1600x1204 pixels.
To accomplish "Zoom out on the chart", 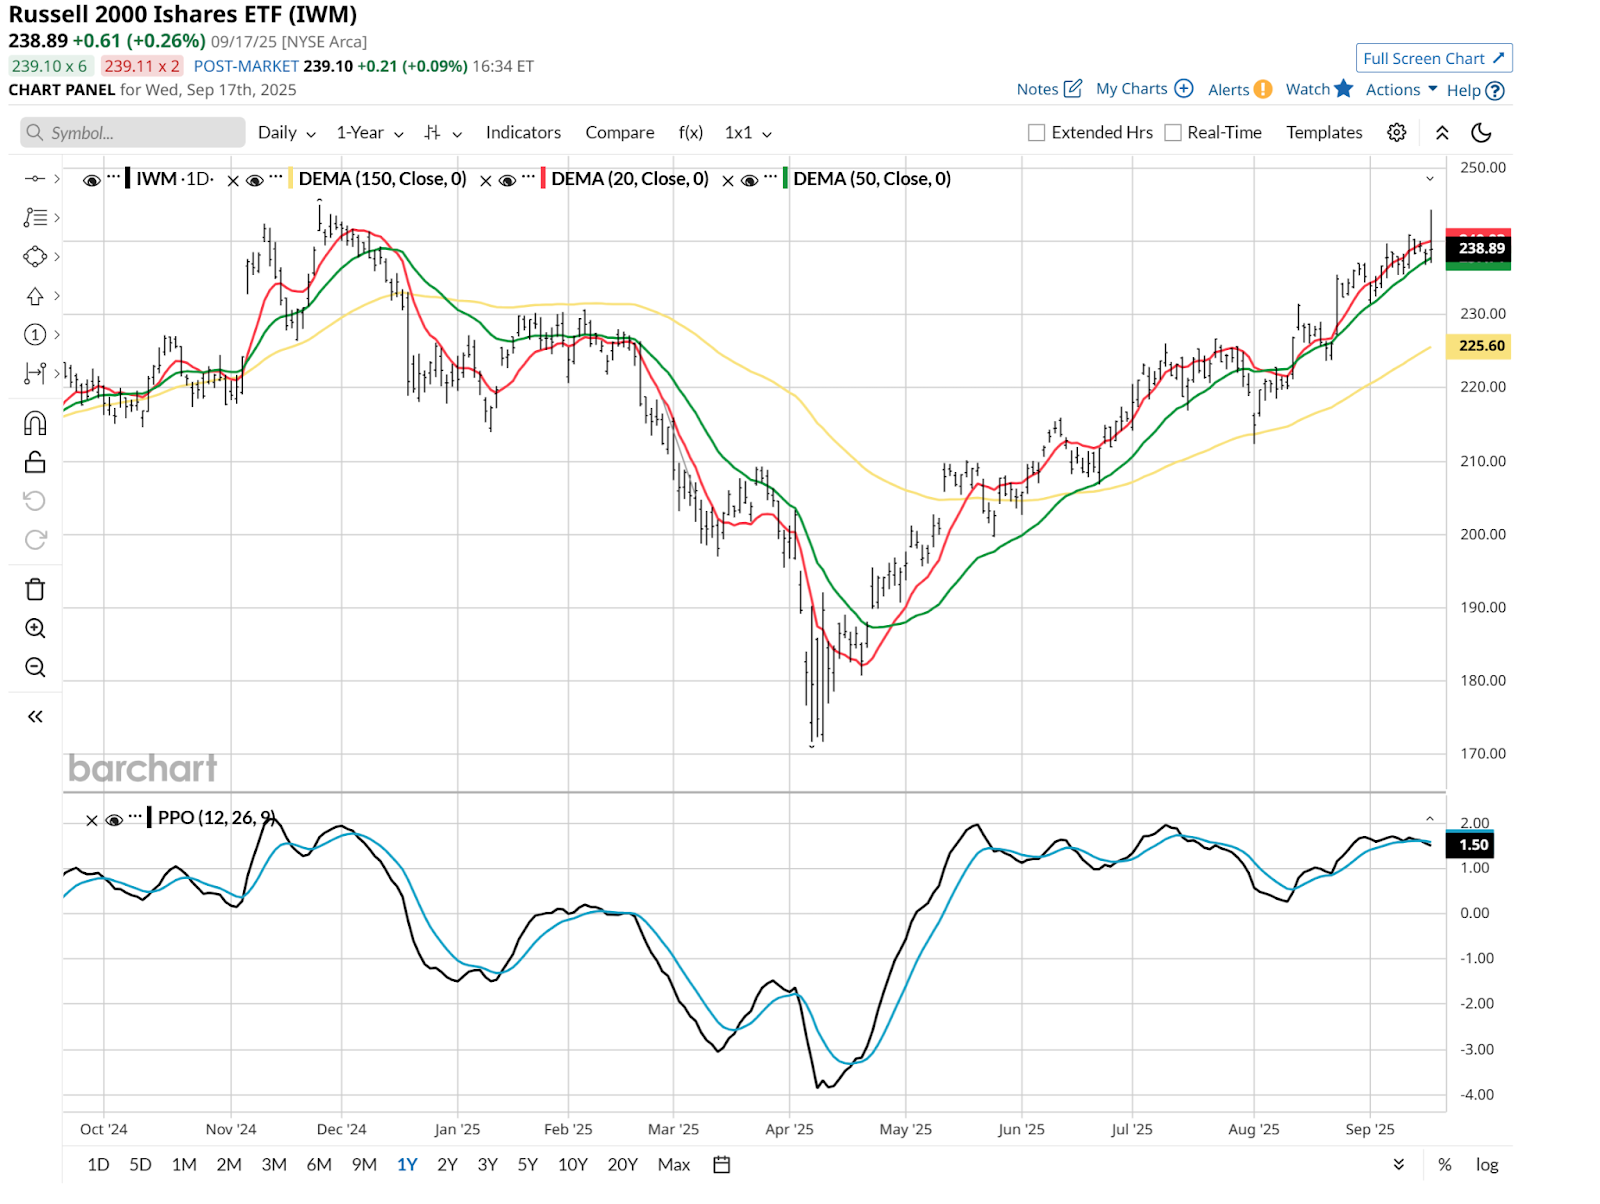I will [x=35, y=667].
